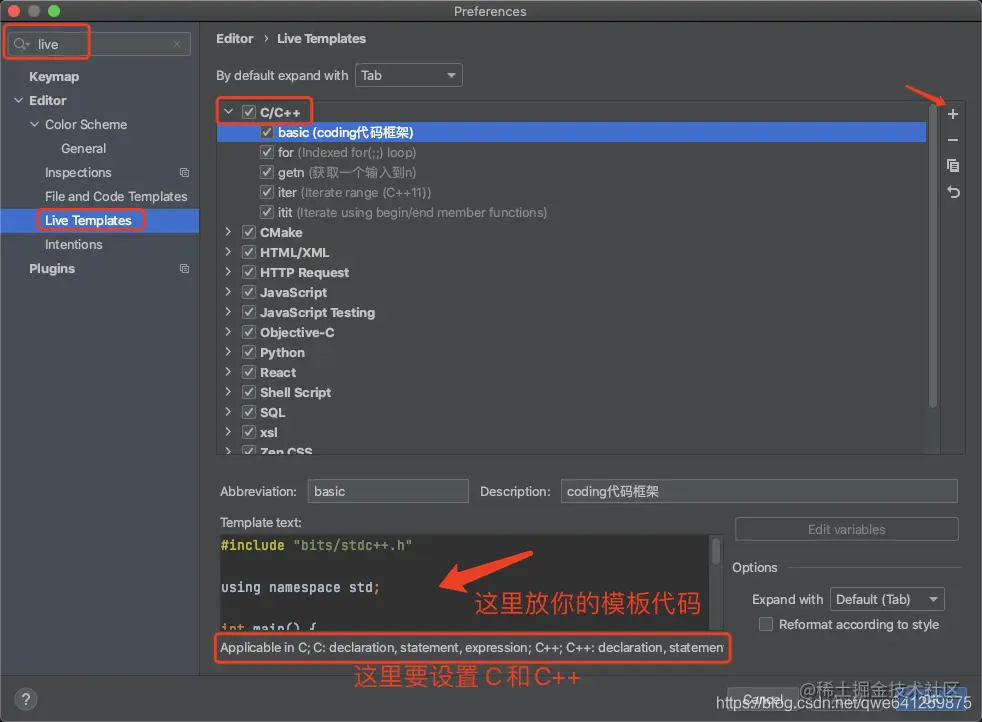The width and height of the screenshot is (982, 722).
Task: Open the 'By default expand with' Tab dropdown
Action: point(408,75)
